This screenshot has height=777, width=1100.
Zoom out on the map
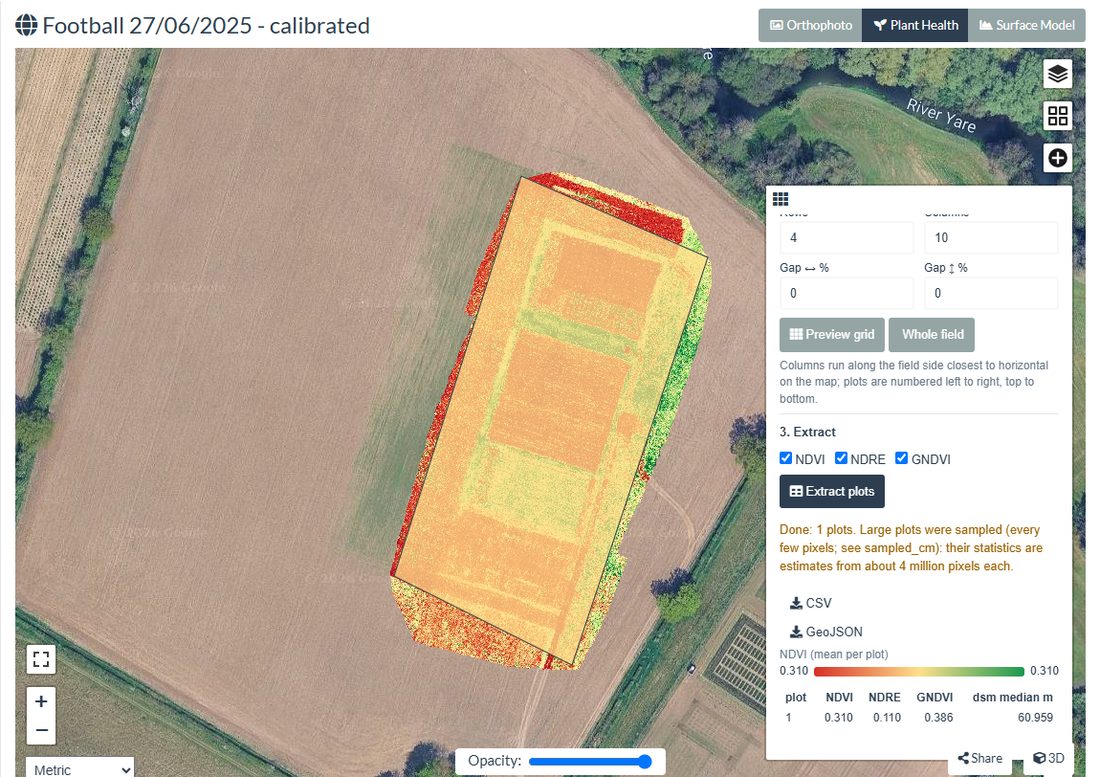[x=41, y=730]
